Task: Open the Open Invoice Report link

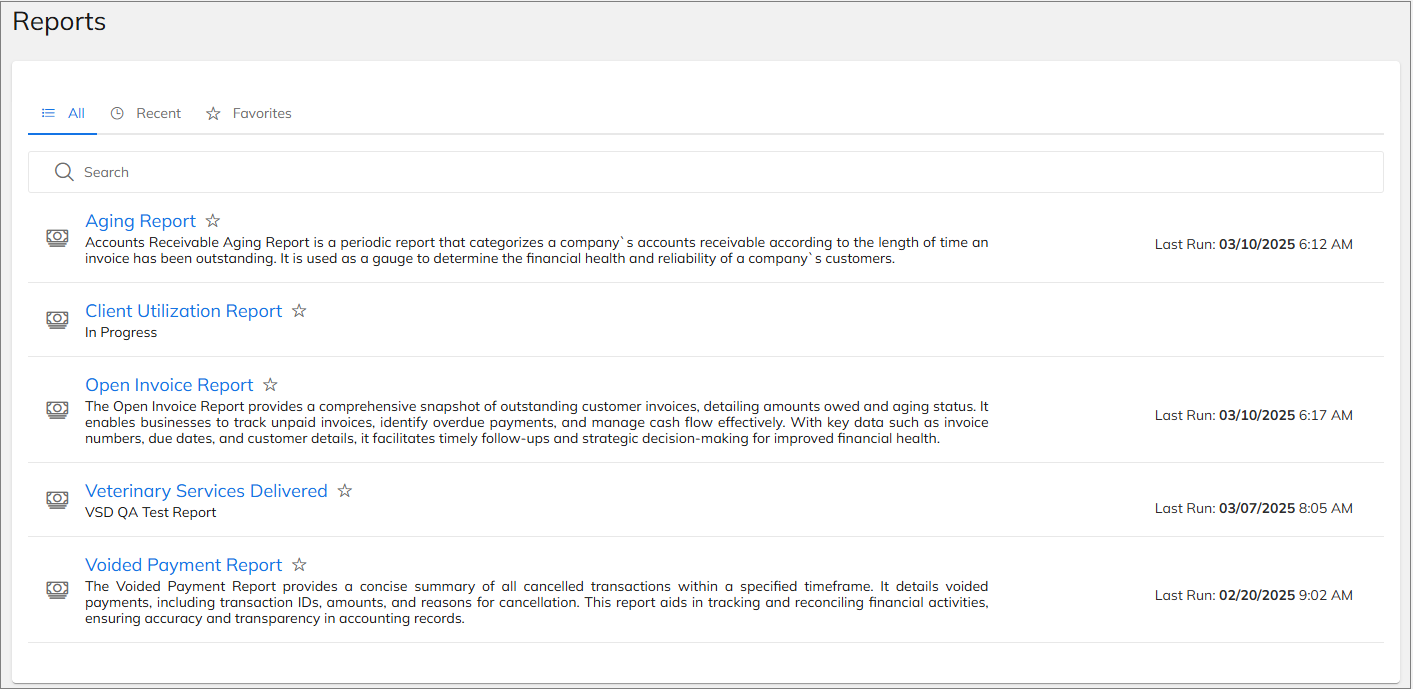Action: [170, 385]
